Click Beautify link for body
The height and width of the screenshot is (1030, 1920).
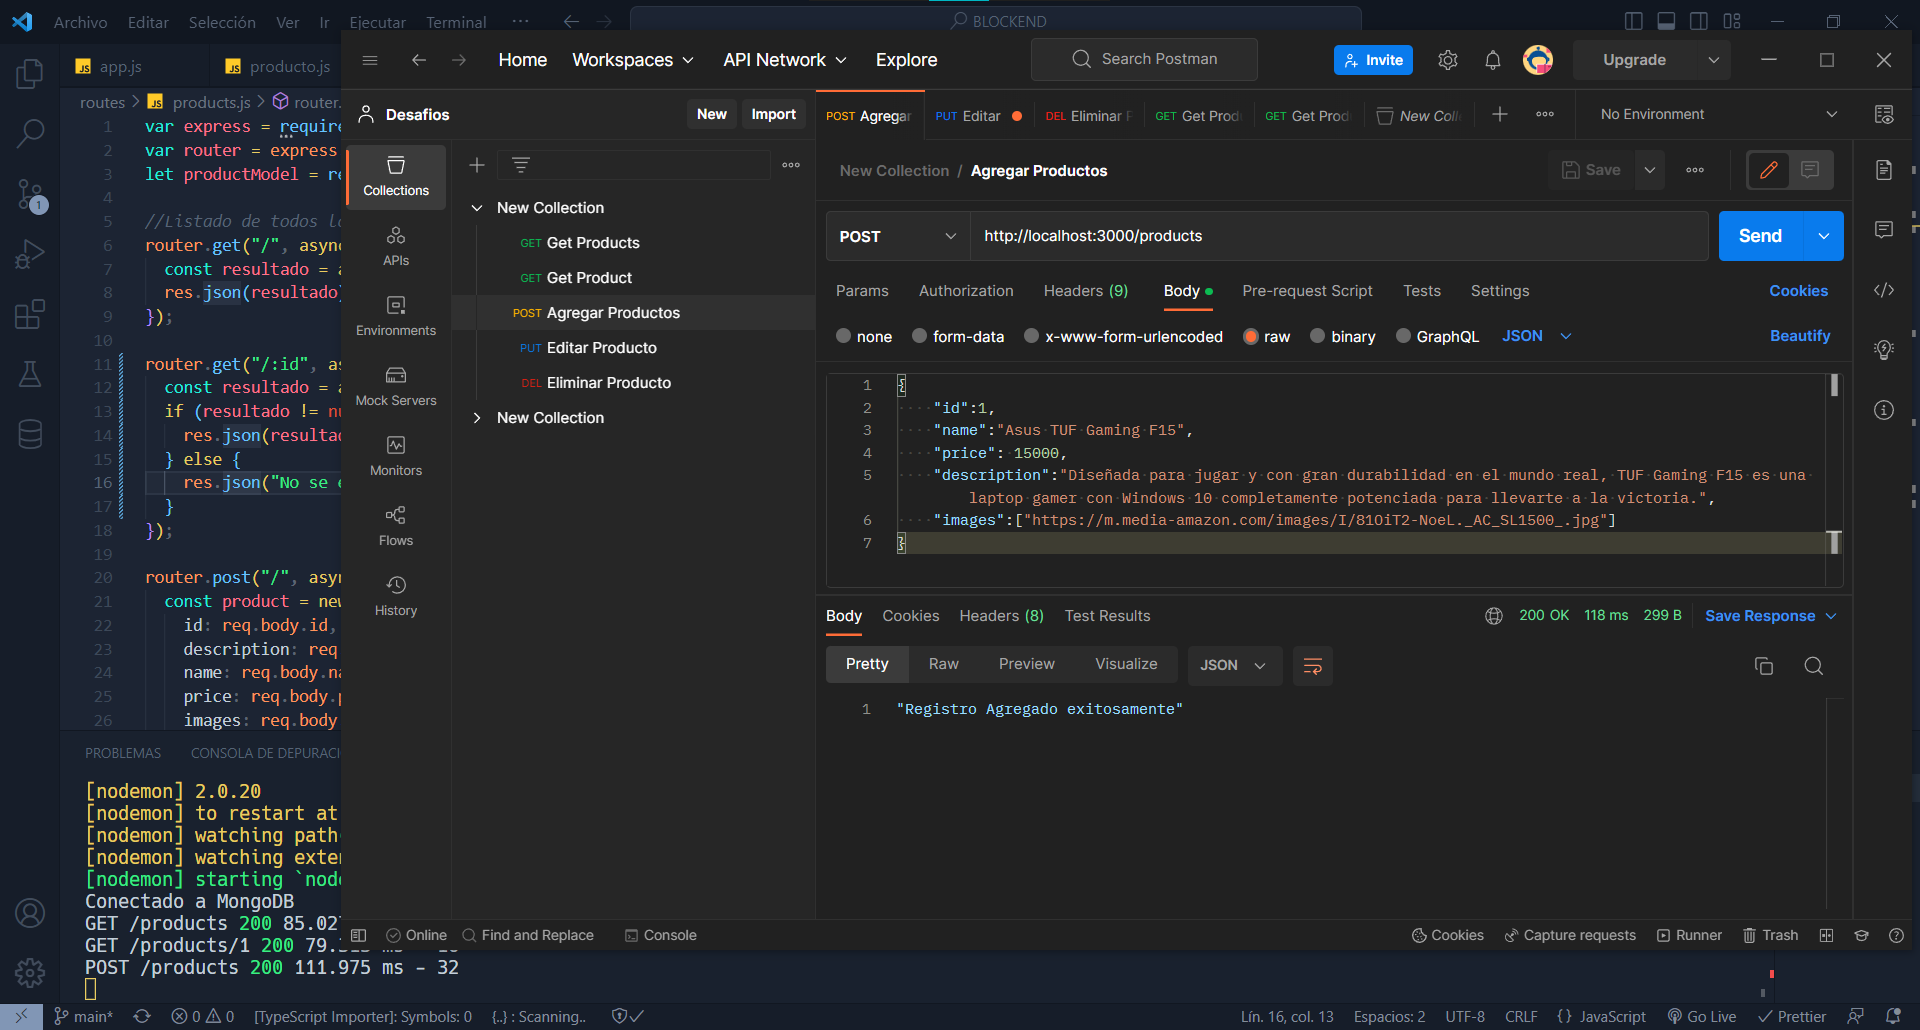click(1800, 336)
